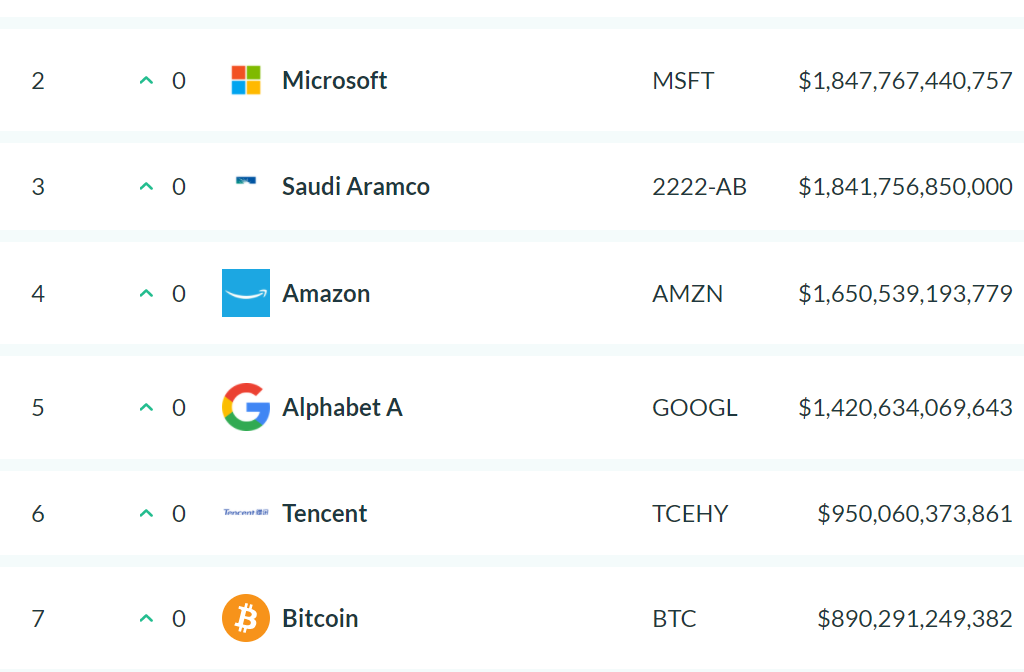Open the Tencent name link
The height and width of the screenshot is (672, 1024).
pos(325,513)
